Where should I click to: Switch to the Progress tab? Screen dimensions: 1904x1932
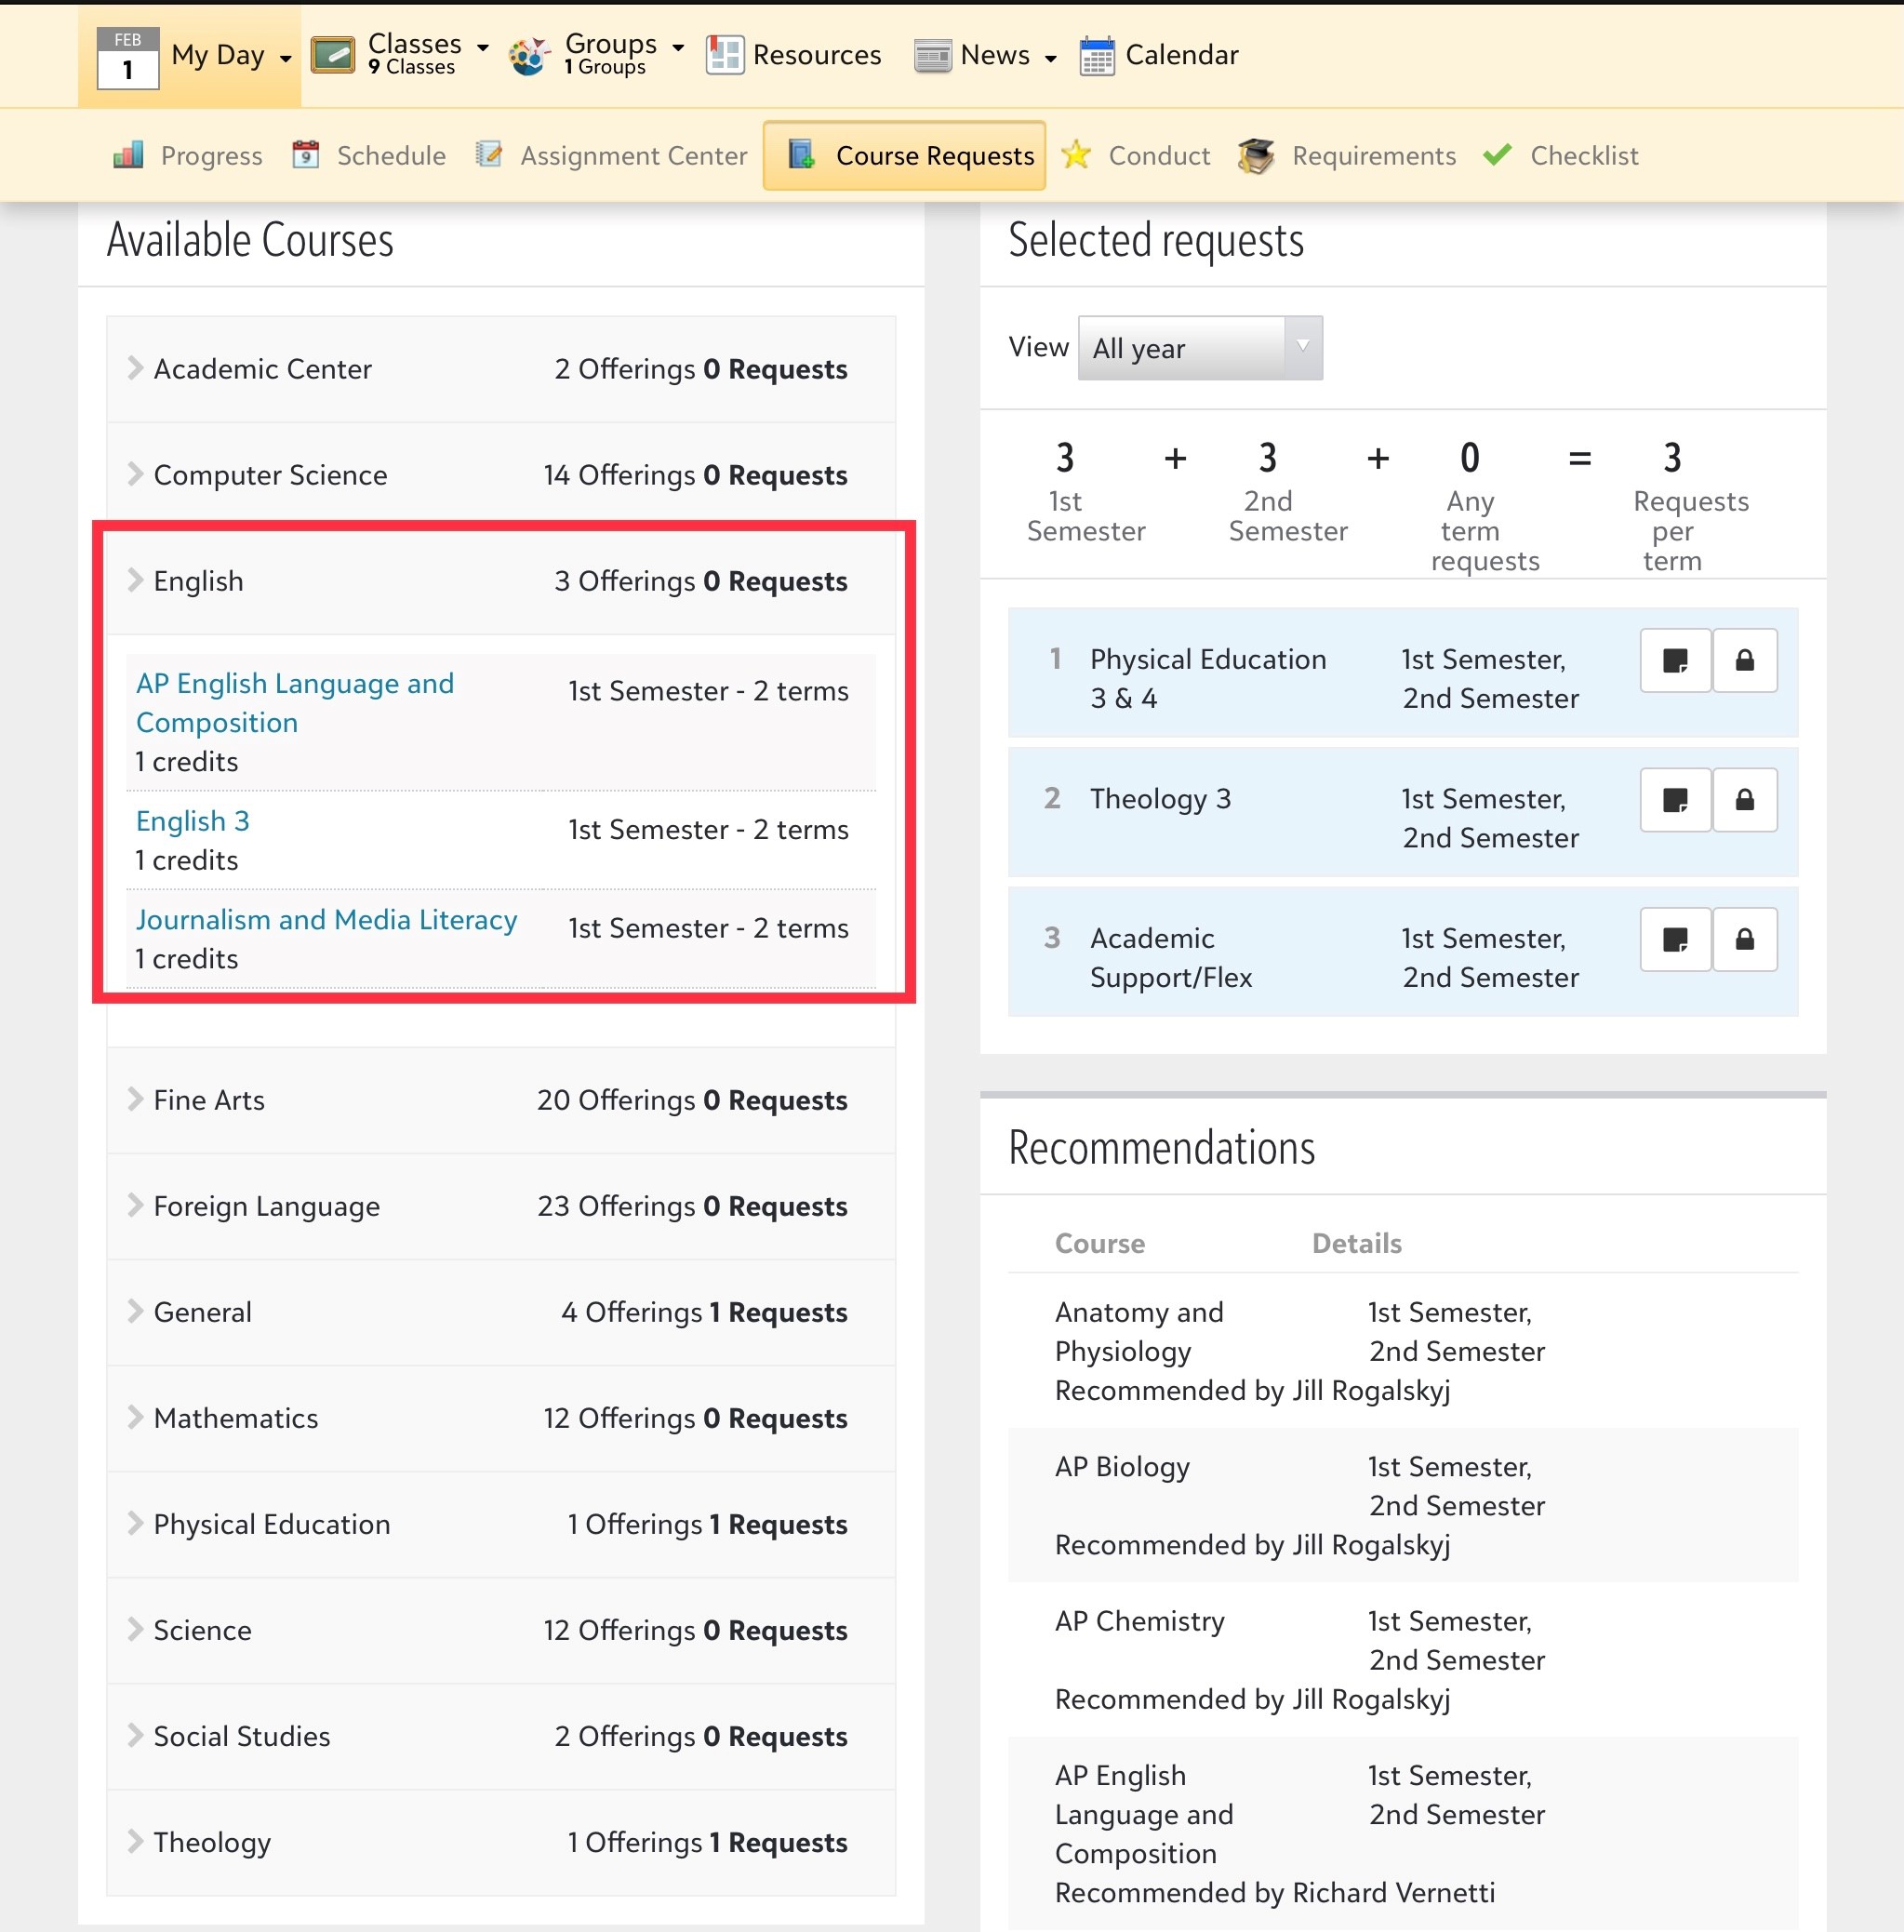[x=188, y=155]
